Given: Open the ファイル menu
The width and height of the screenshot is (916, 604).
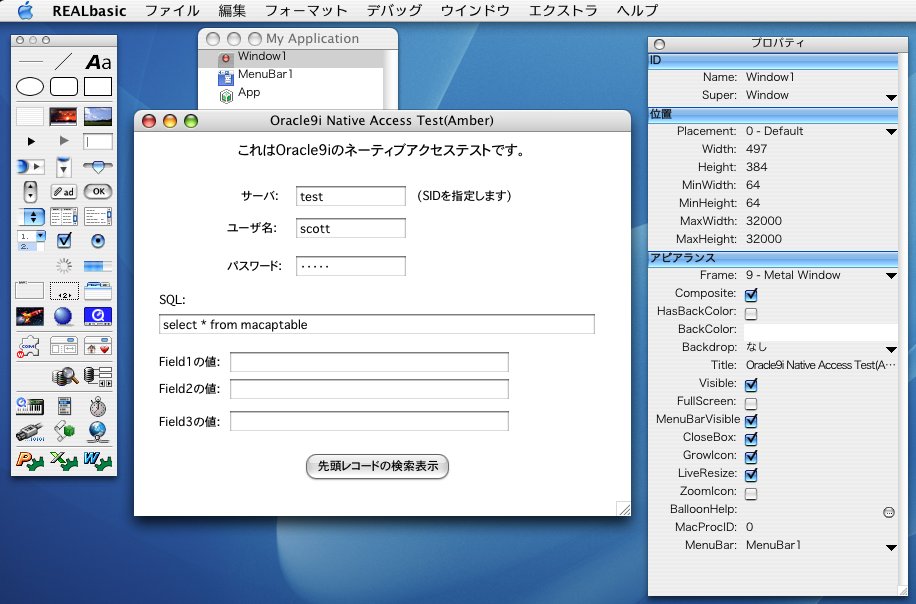Looking at the screenshot, I should click(x=172, y=11).
